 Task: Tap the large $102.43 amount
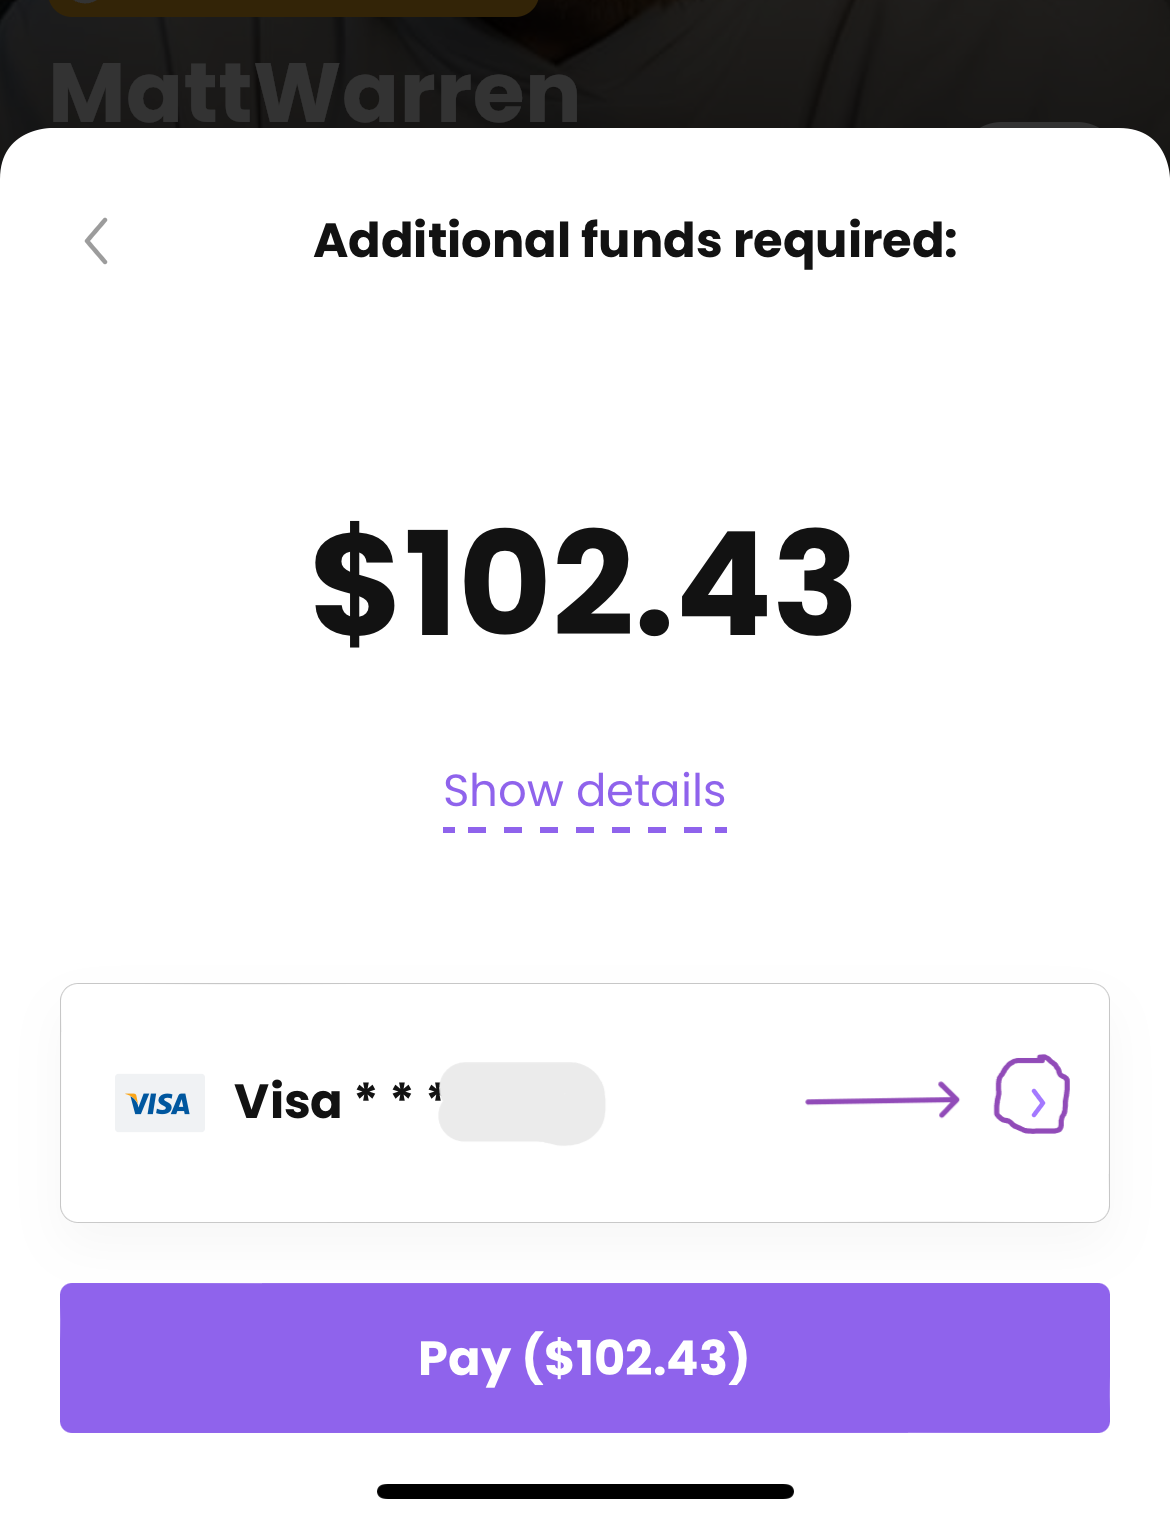click(x=584, y=583)
